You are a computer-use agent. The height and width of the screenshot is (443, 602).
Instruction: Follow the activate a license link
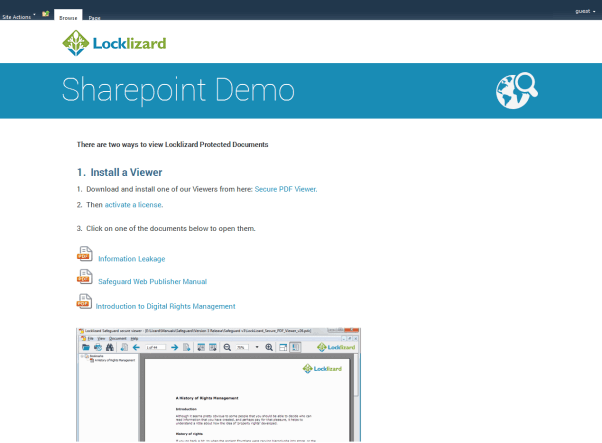(134, 205)
